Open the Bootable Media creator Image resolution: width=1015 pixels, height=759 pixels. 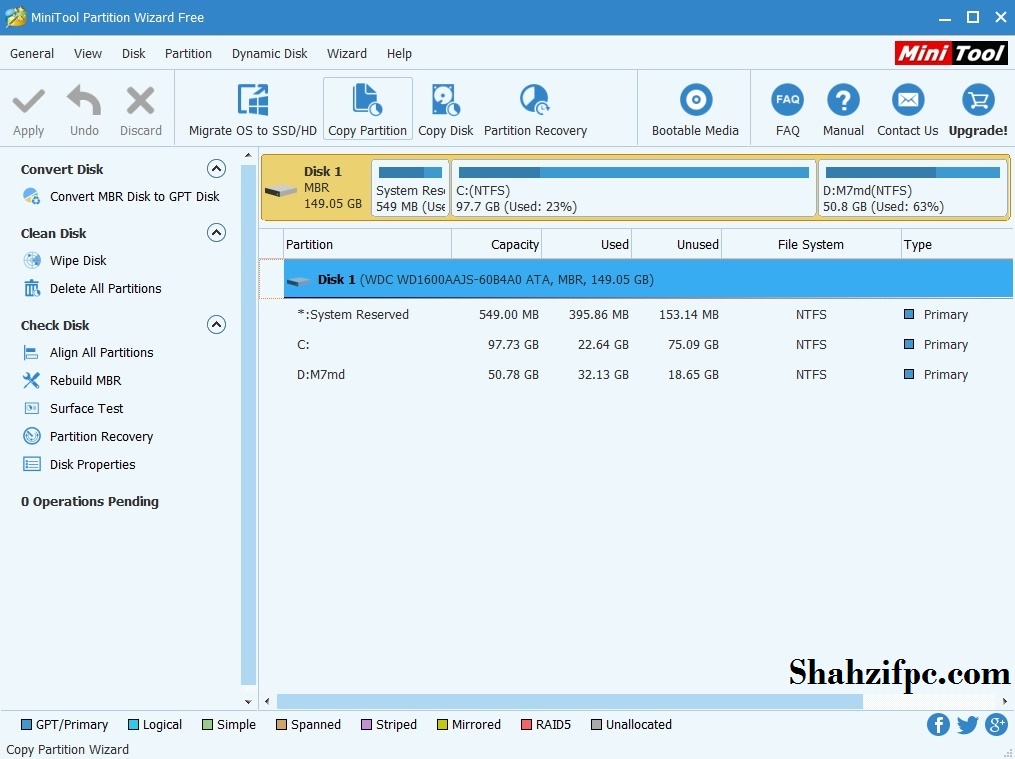(694, 108)
